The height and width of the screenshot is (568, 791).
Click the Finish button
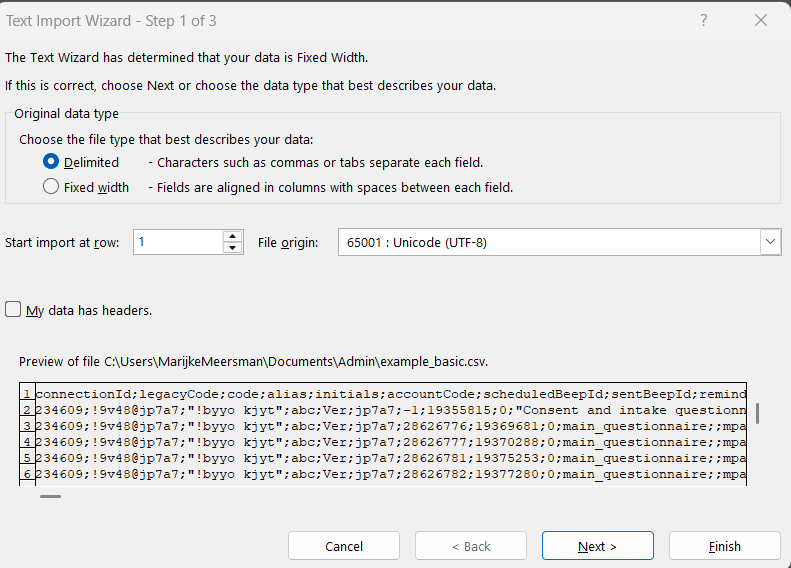724,546
